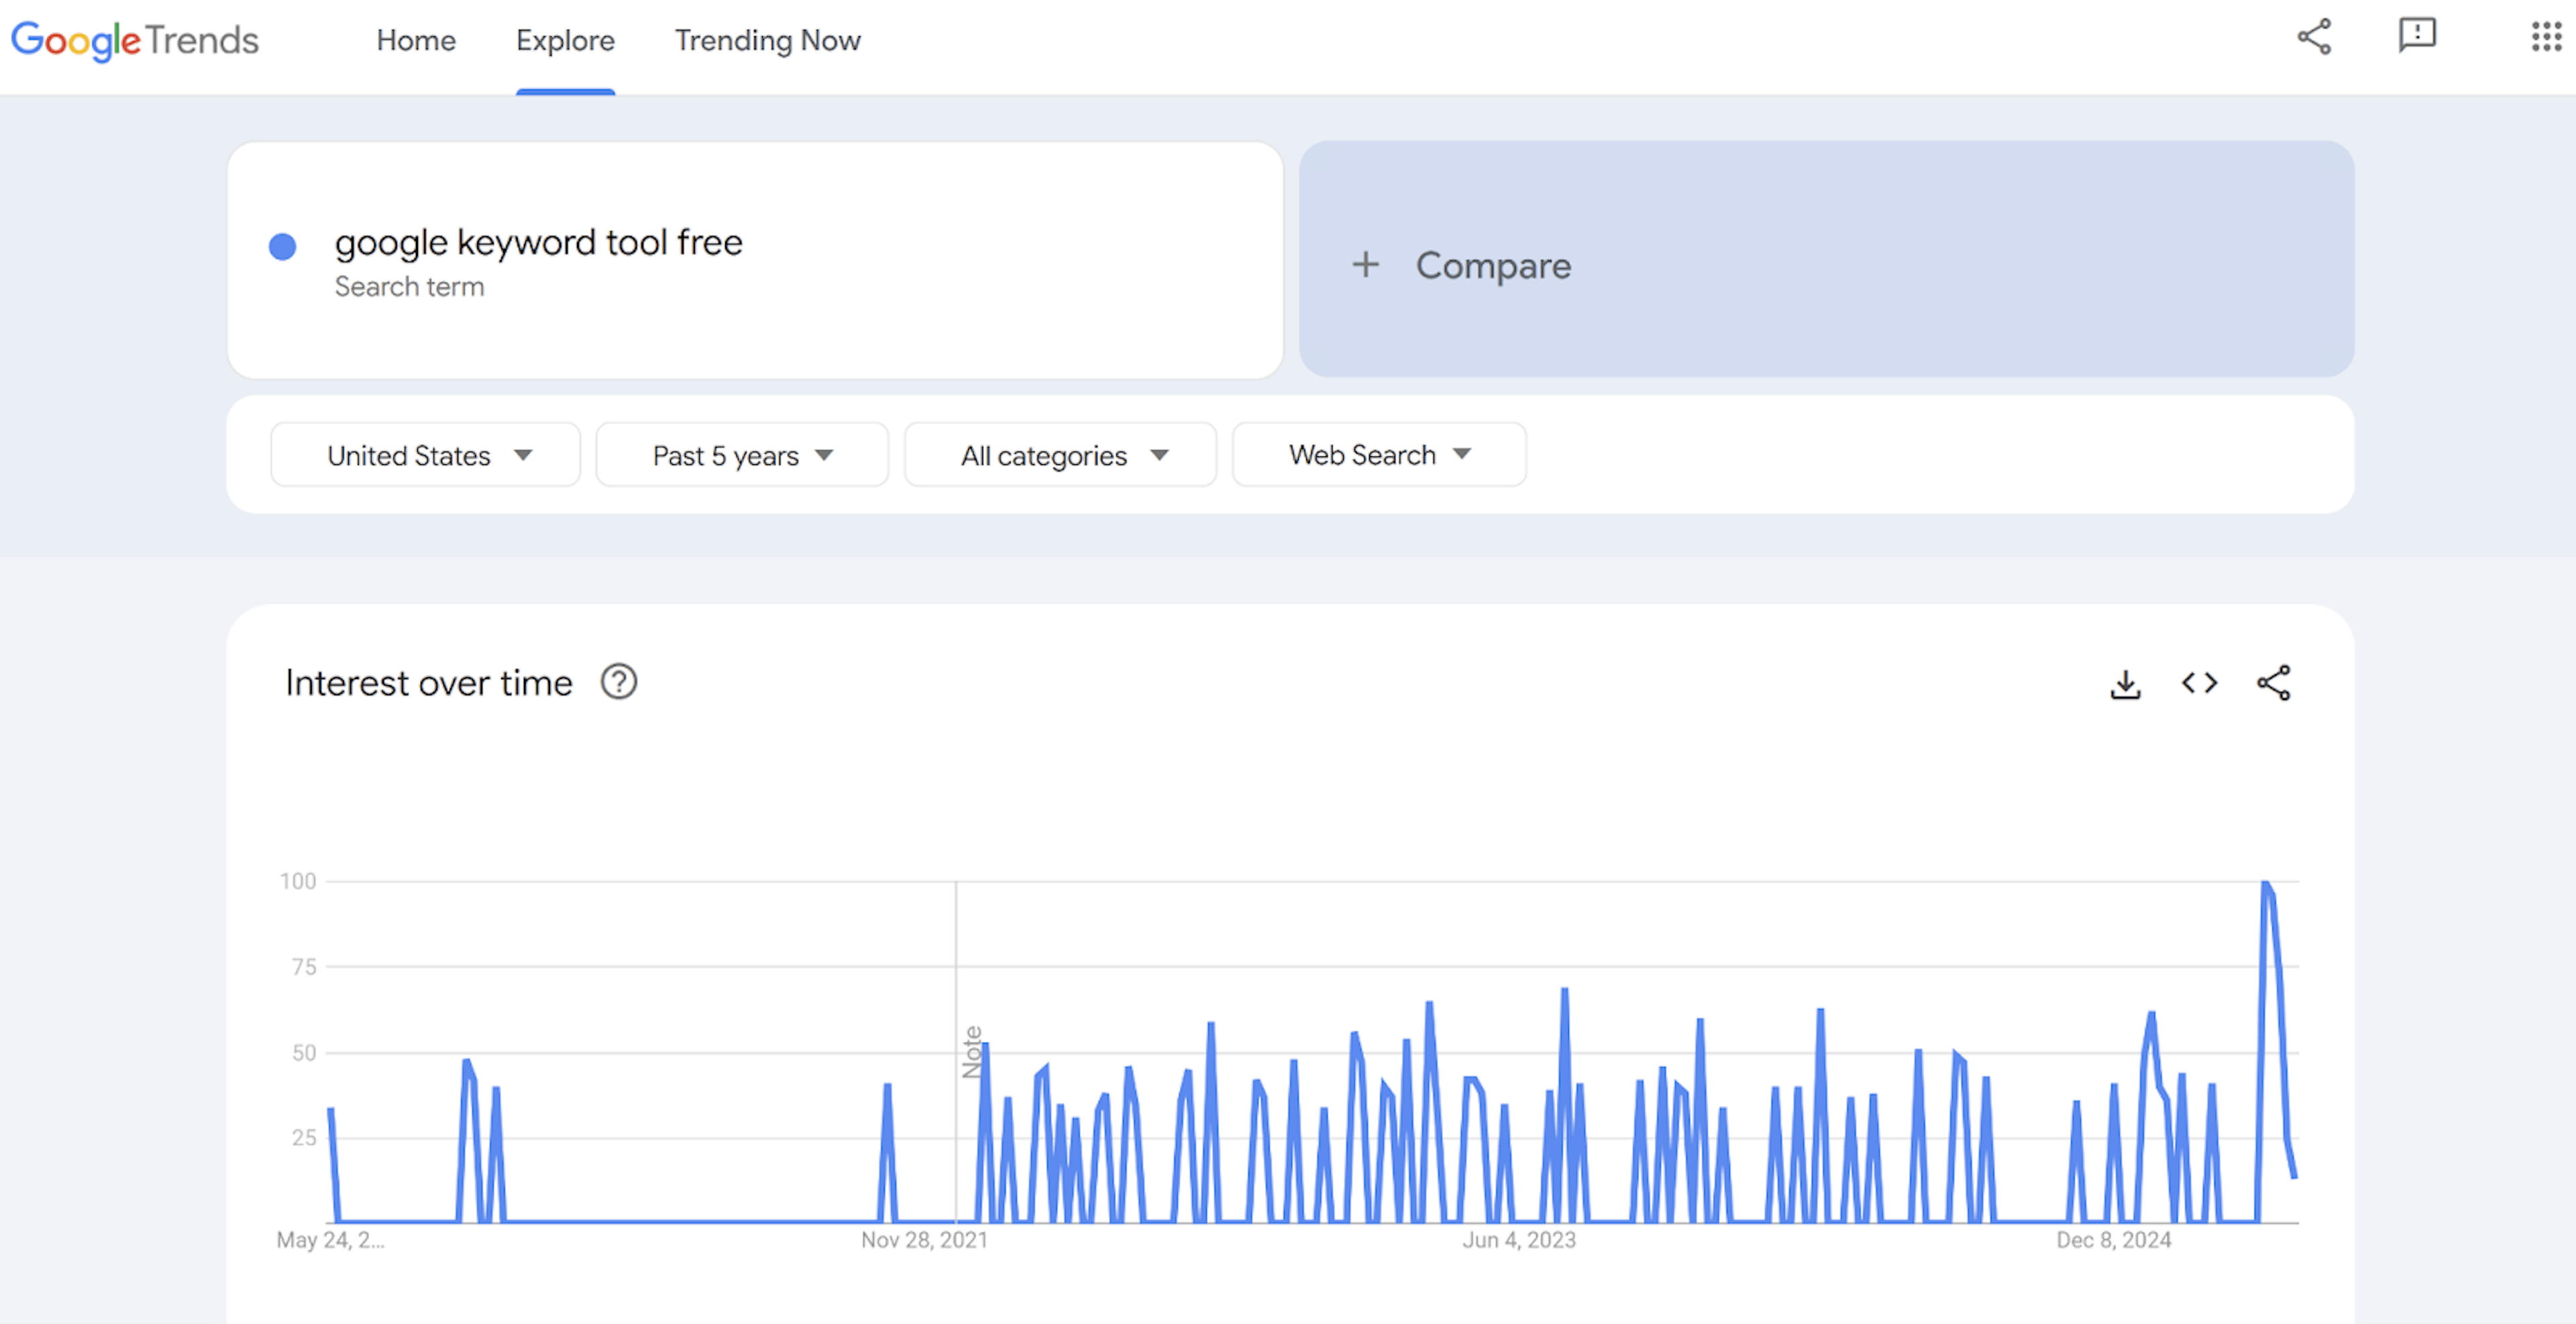Viewport: 2576px width, 1324px height.
Task: Open the Web Search type dropdown
Action: point(1379,455)
